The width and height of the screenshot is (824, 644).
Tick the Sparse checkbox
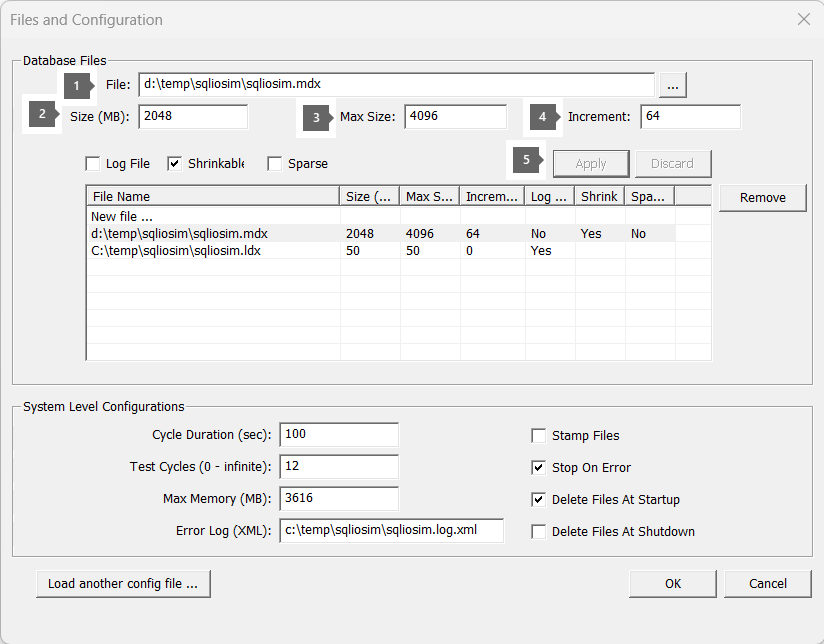coord(275,164)
